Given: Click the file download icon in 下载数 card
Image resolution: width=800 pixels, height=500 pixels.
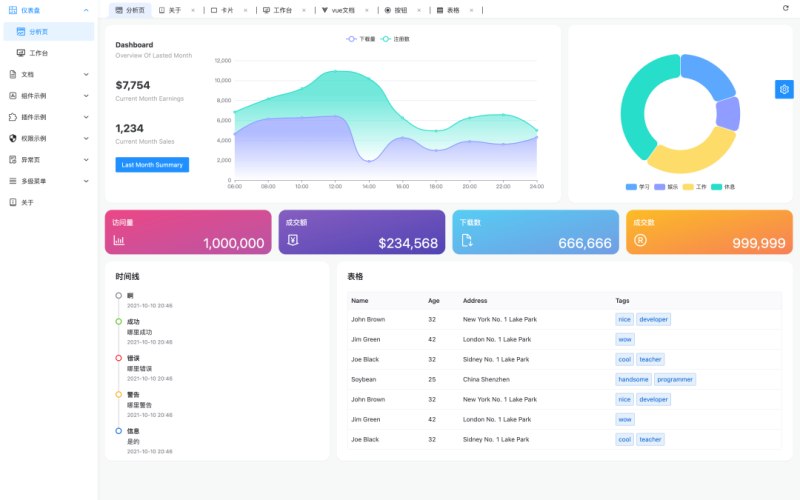Looking at the screenshot, I should [x=467, y=240].
